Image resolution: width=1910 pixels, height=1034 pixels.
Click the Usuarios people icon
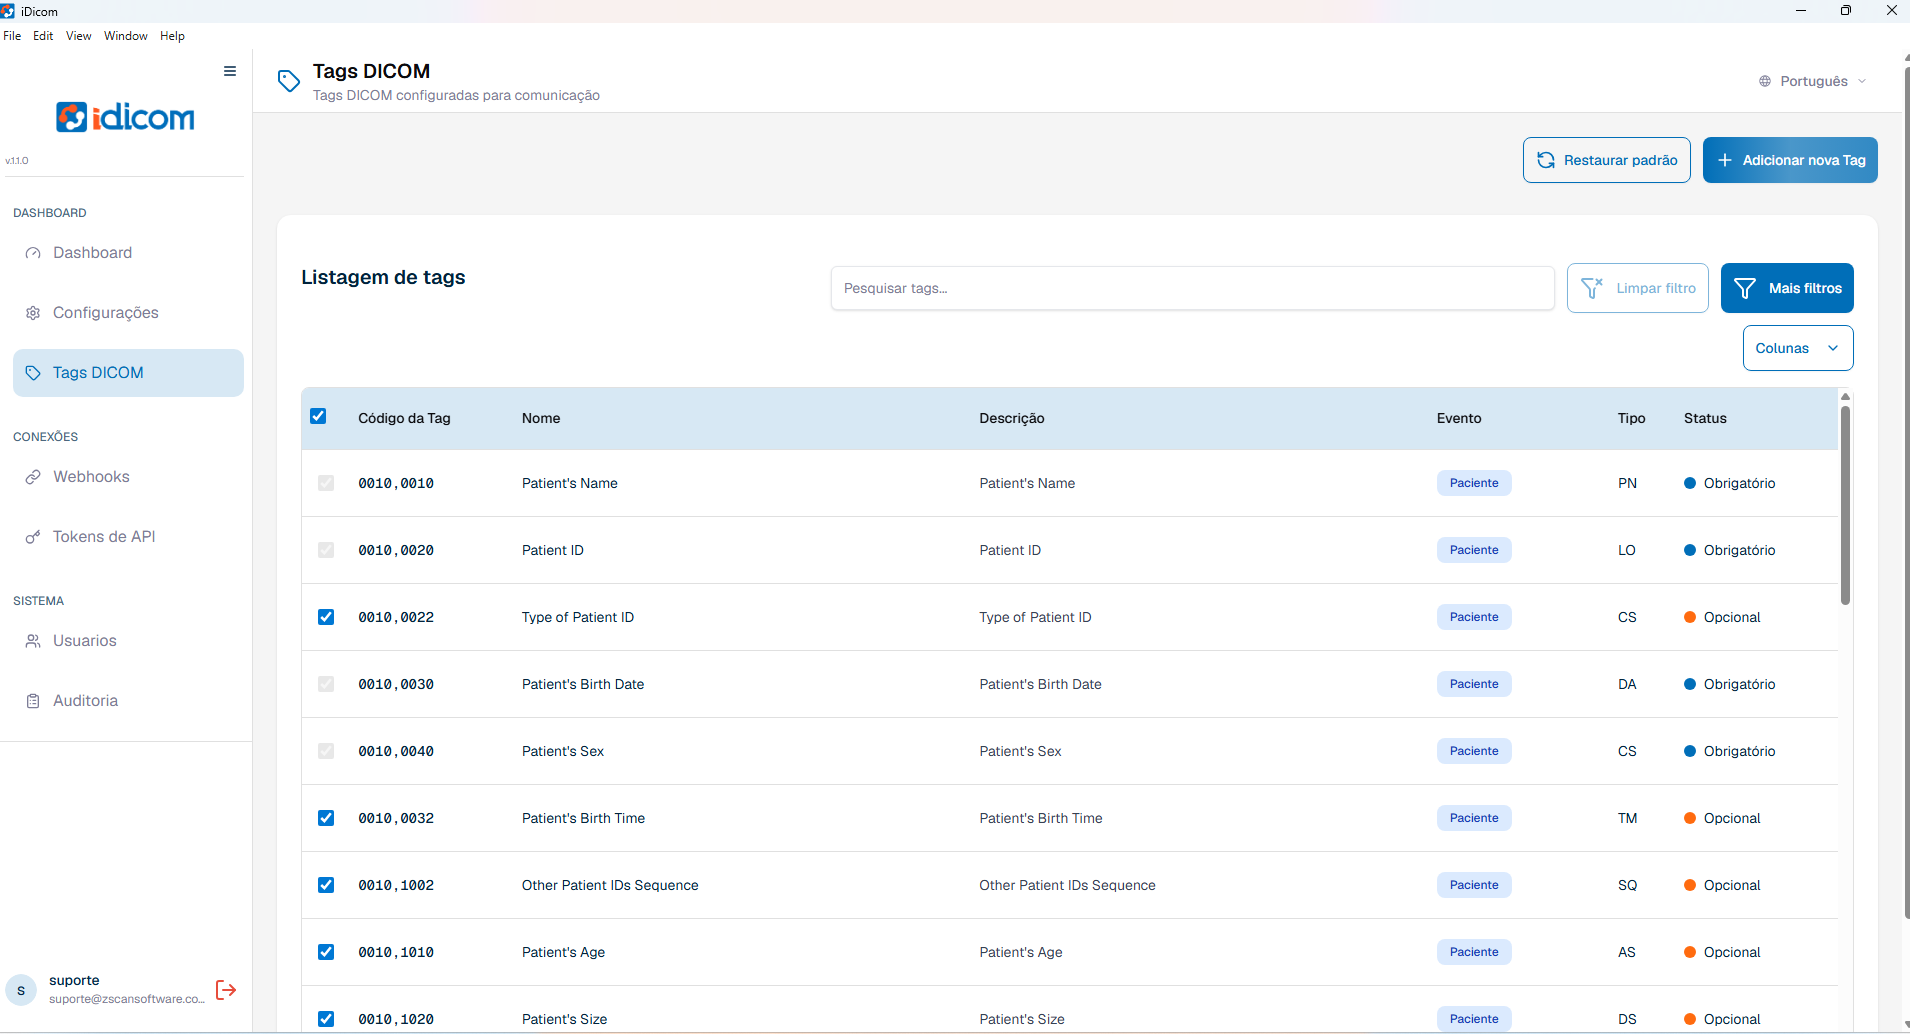click(x=33, y=641)
